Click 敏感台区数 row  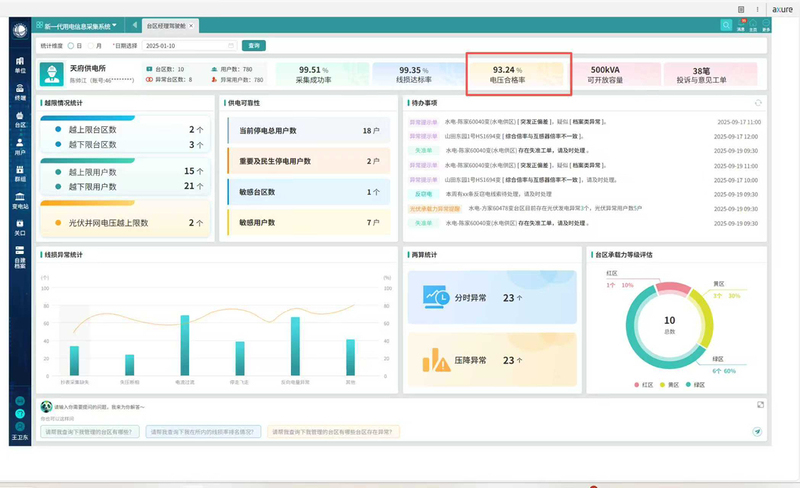click(309, 192)
